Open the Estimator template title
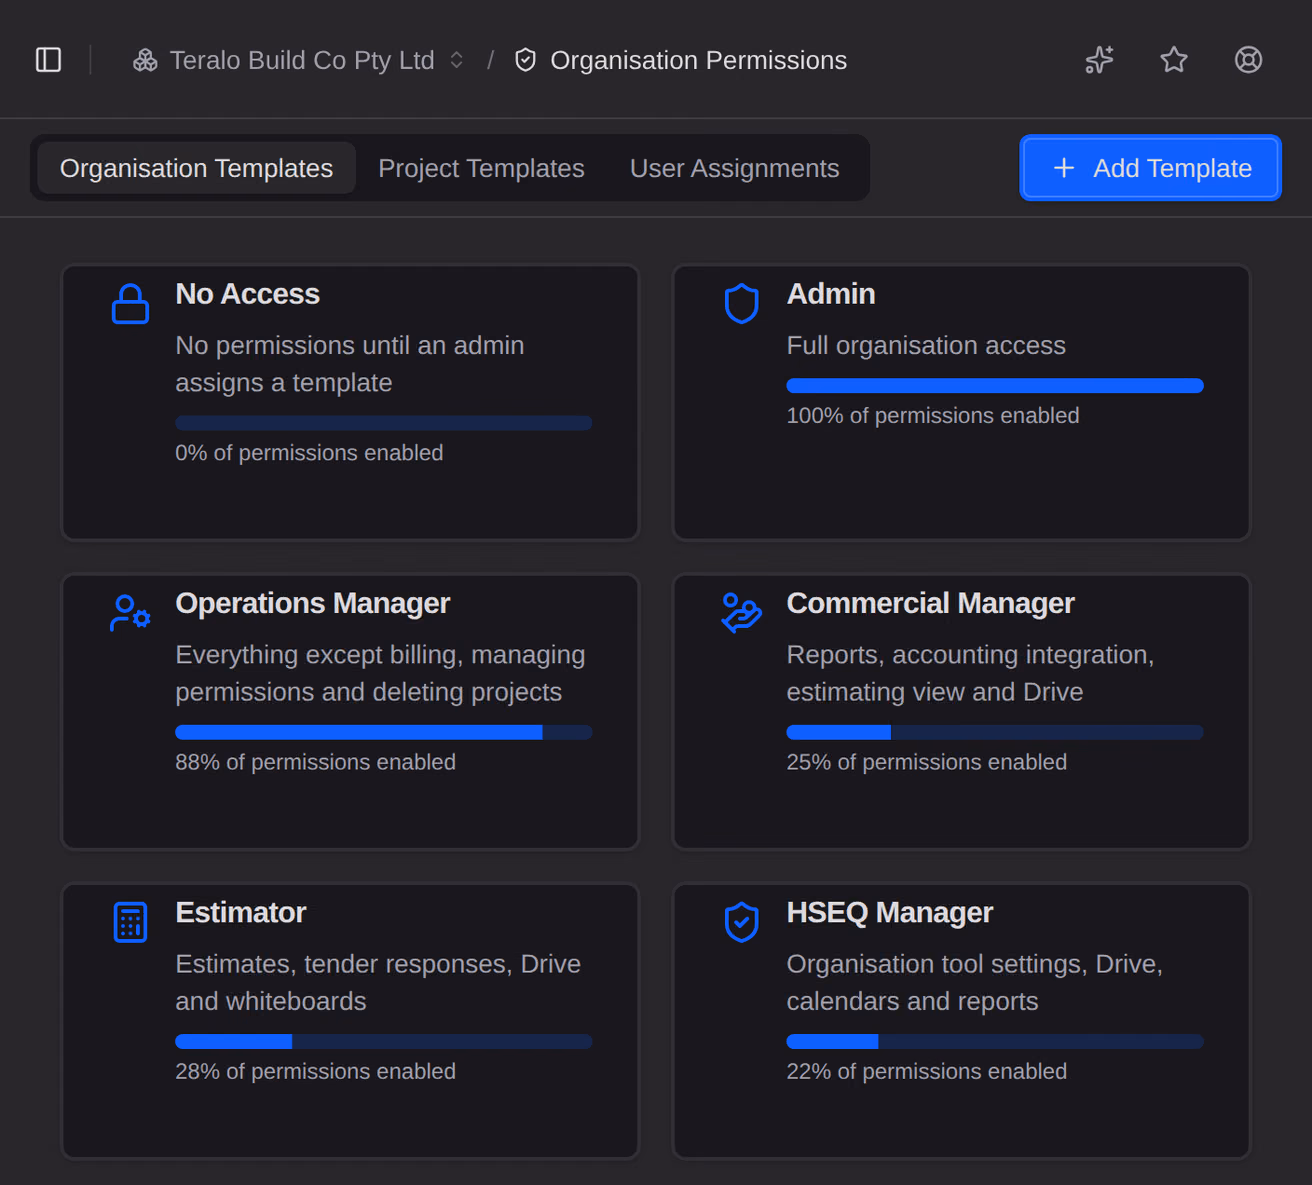 pos(240,912)
